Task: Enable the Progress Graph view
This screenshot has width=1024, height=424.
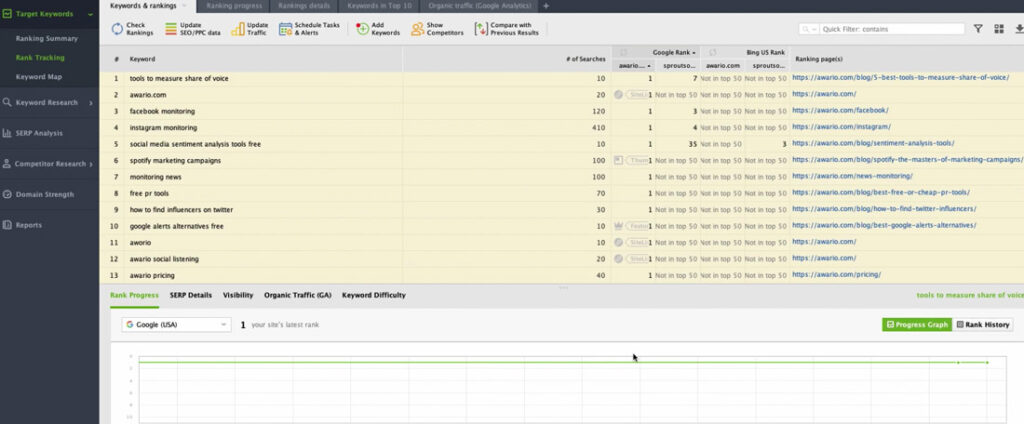Action: (917, 325)
